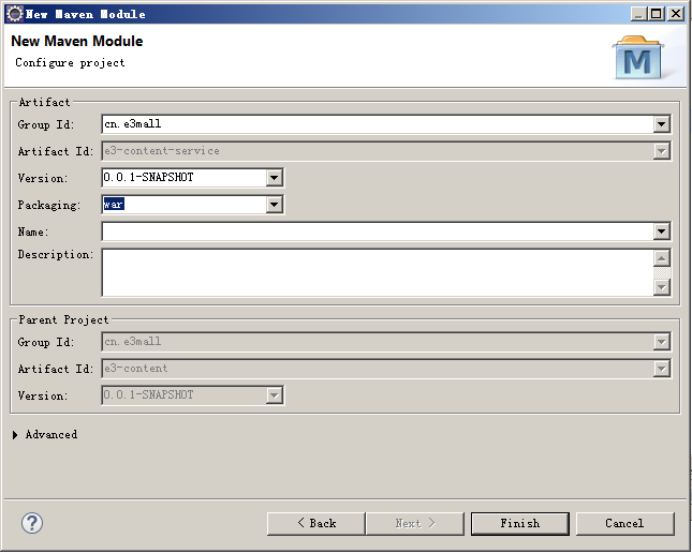692x554 pixels.
Task: Minimize the New Maven Module window
Action: point(638,14)
